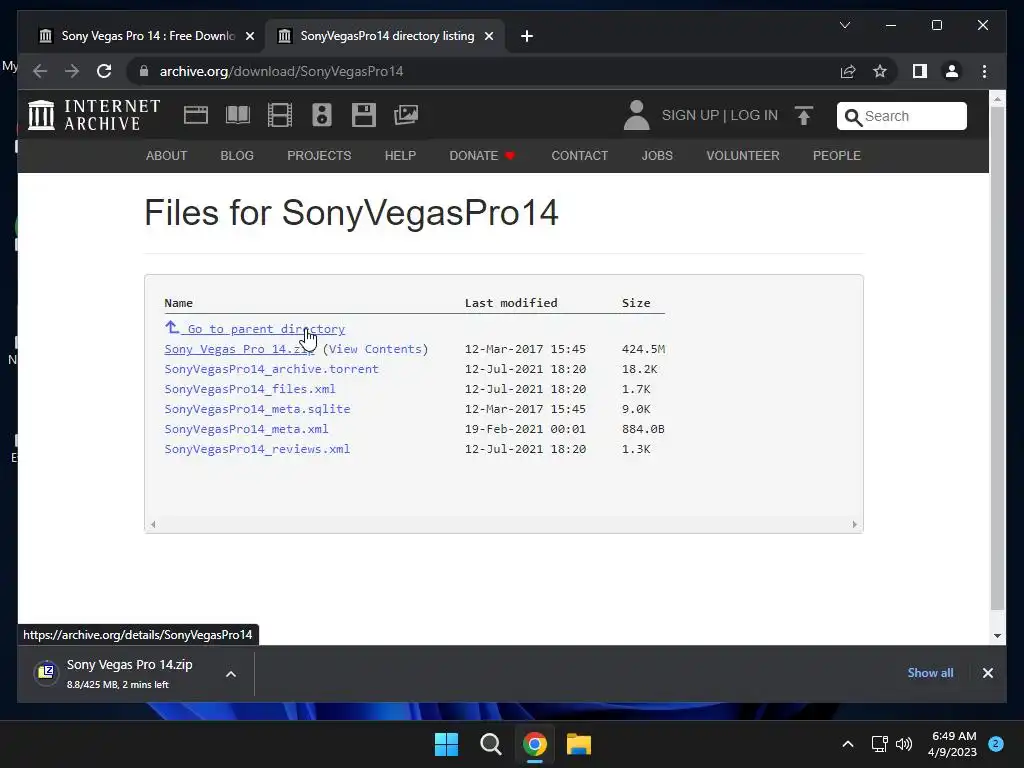This screenshot has width=1024, height=768.
Task: Click Show all downloads
Action: [x=930, y=673]
